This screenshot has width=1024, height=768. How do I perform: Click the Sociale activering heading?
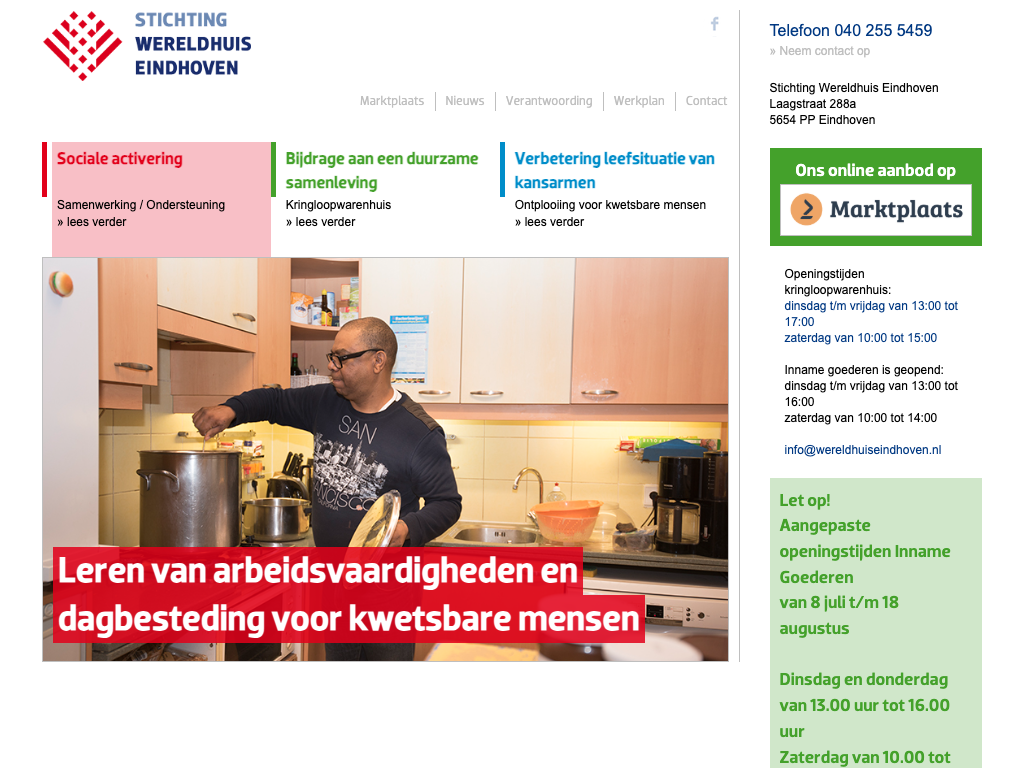coord(120,159)
